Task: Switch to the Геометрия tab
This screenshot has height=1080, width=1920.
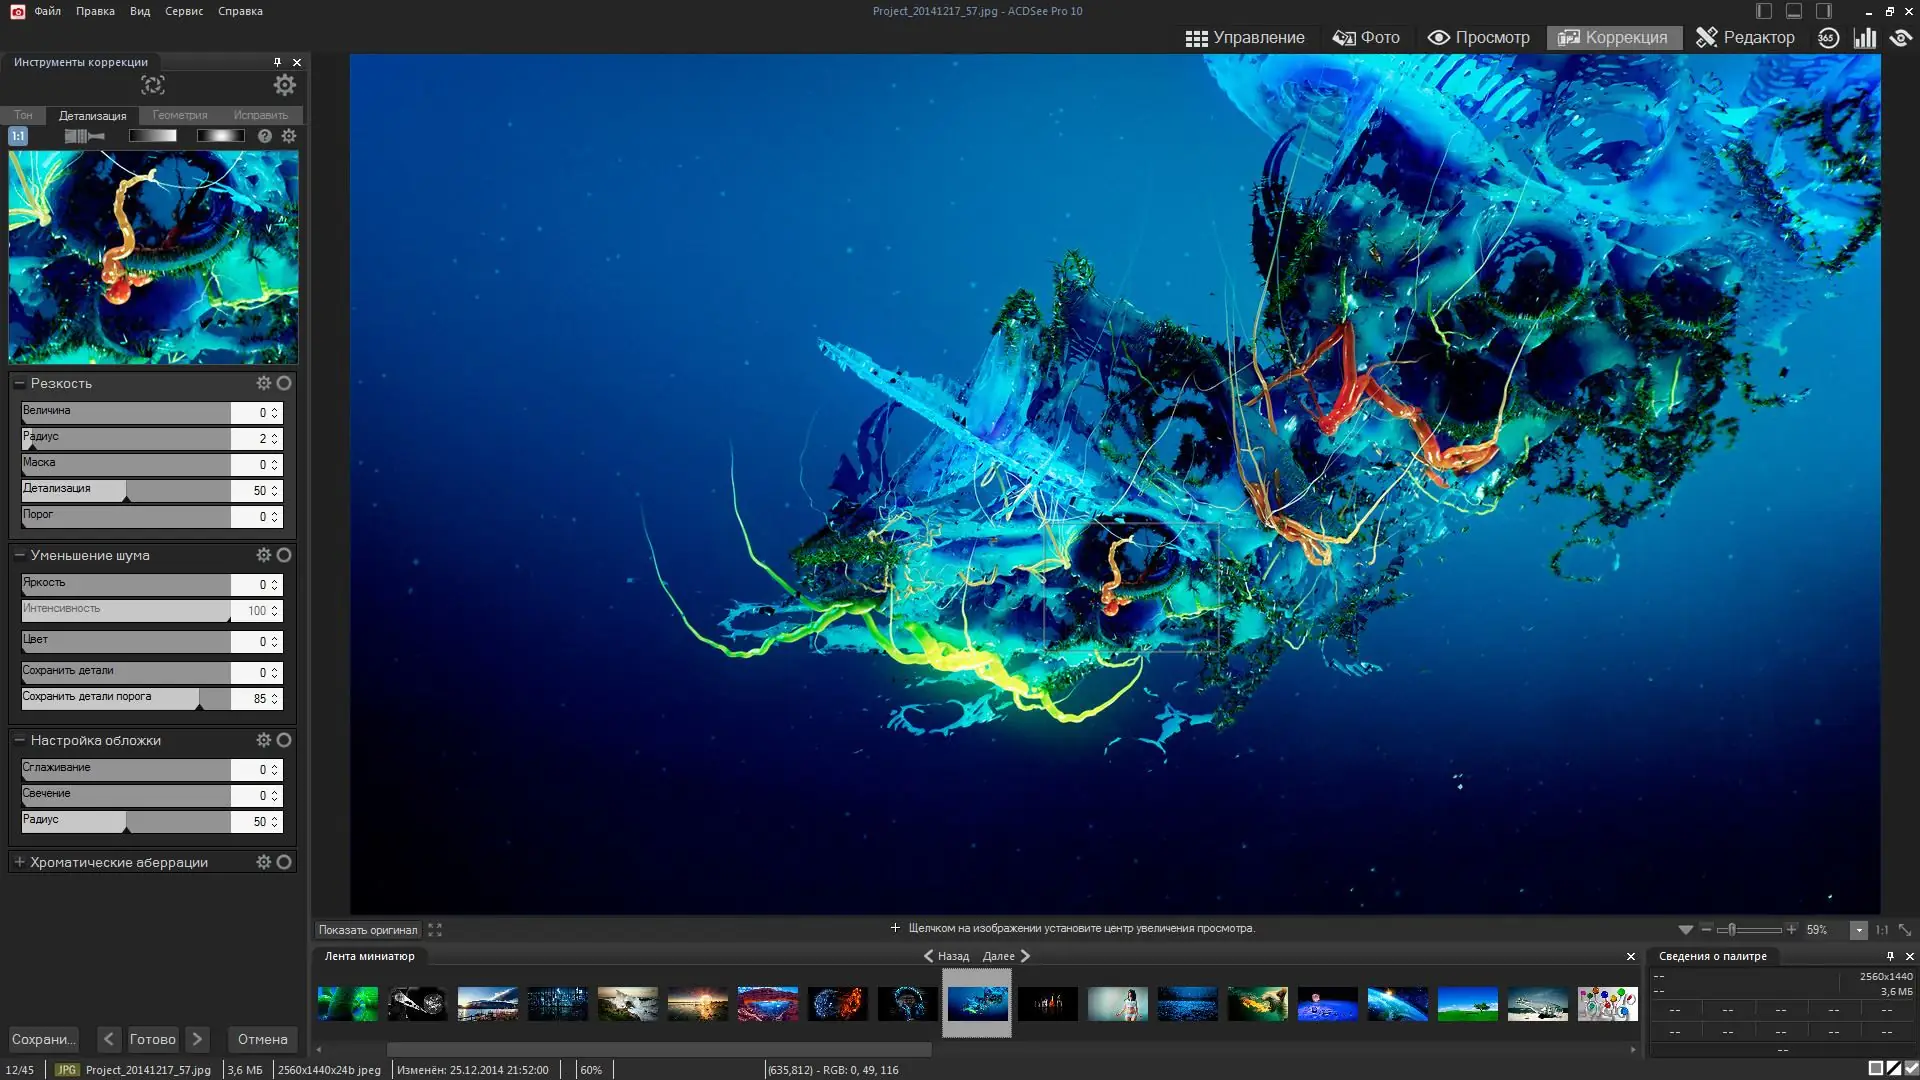Action: point(180,115)
